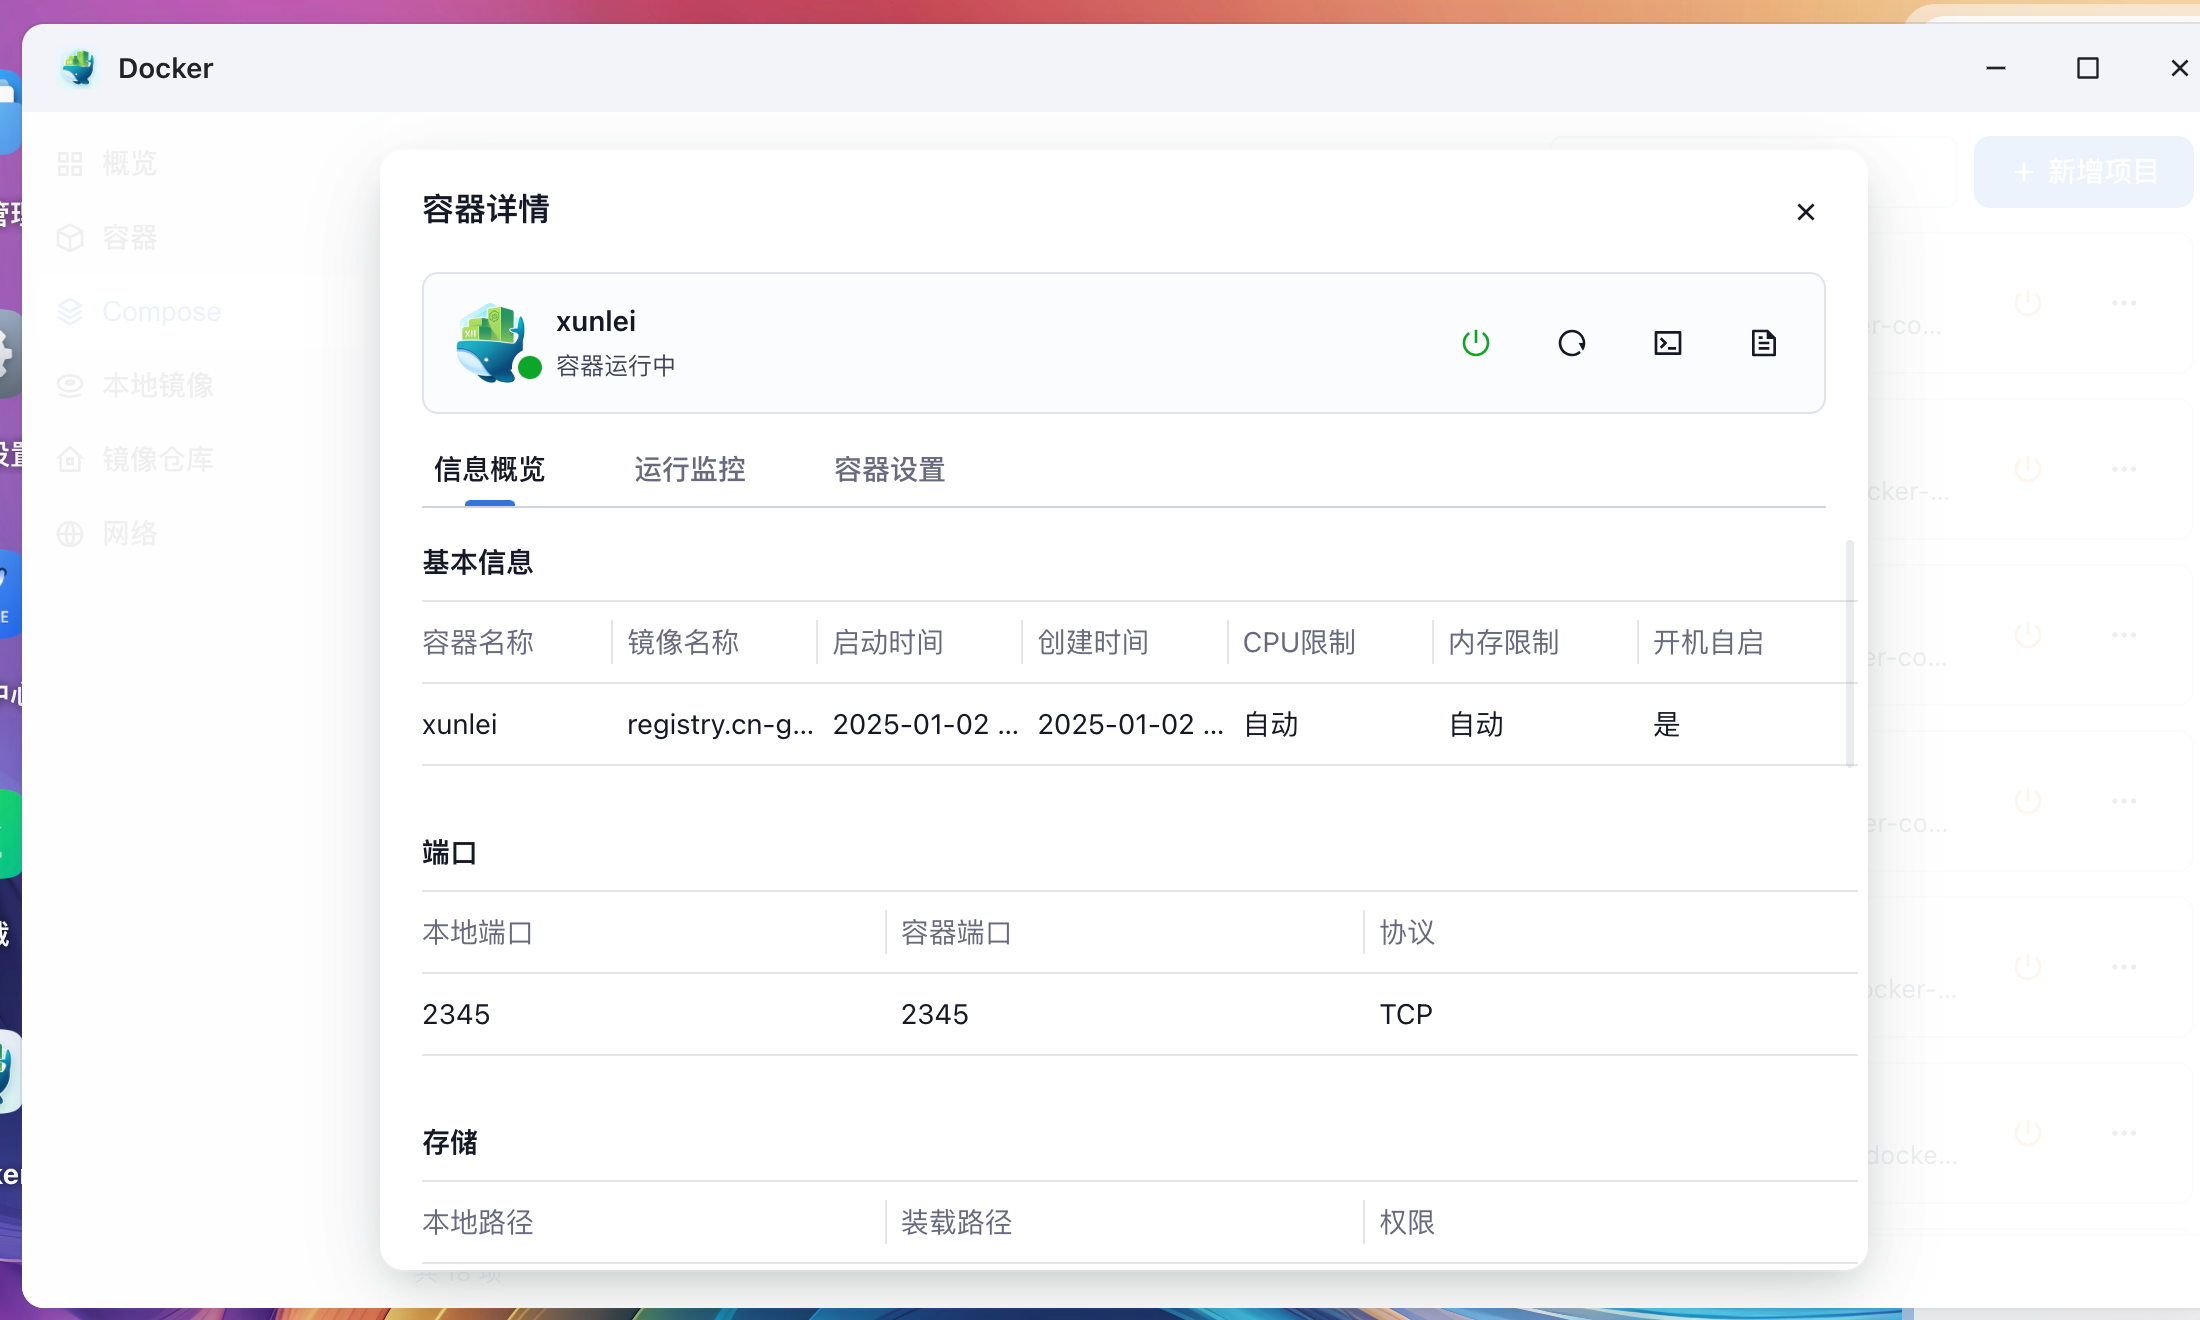
Task: Click the 容器 cube icon in sidebar
Action: pos(70,238)
